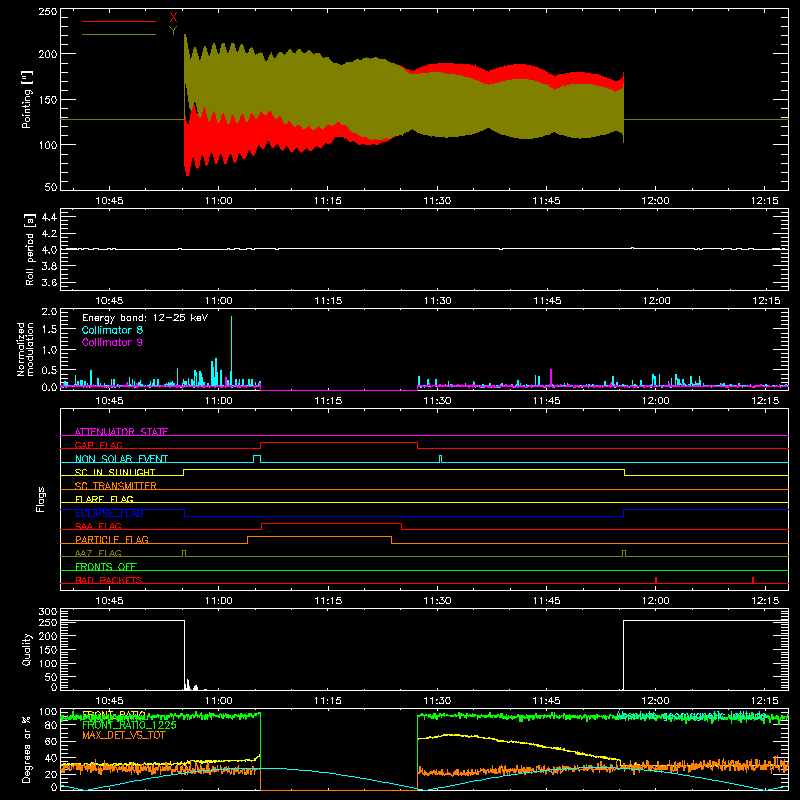
Task: Click '11:30' under the modulation plot
Action: 437,401
